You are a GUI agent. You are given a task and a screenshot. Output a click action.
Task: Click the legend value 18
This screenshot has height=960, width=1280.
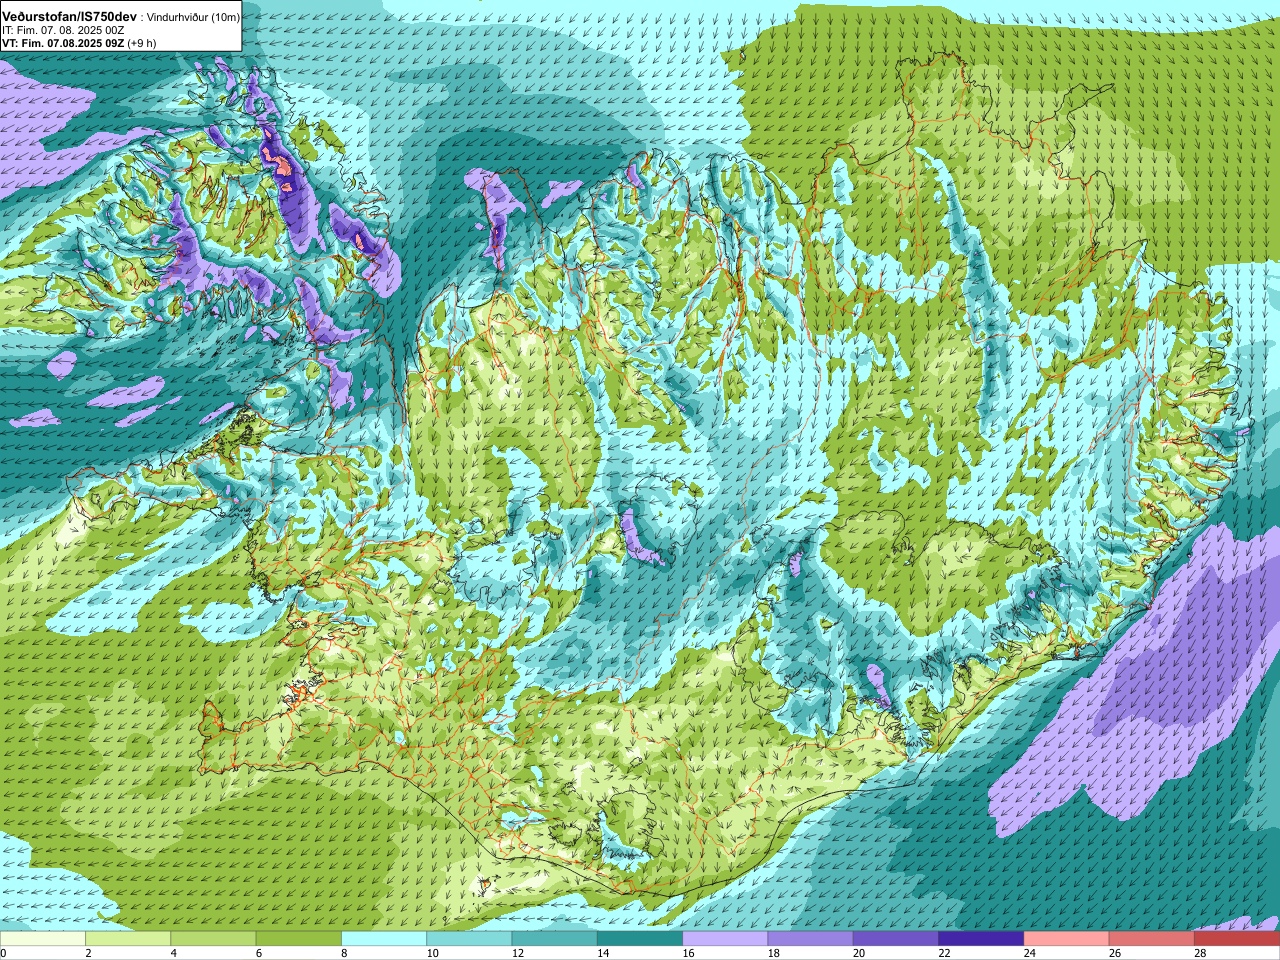(773, 953)
